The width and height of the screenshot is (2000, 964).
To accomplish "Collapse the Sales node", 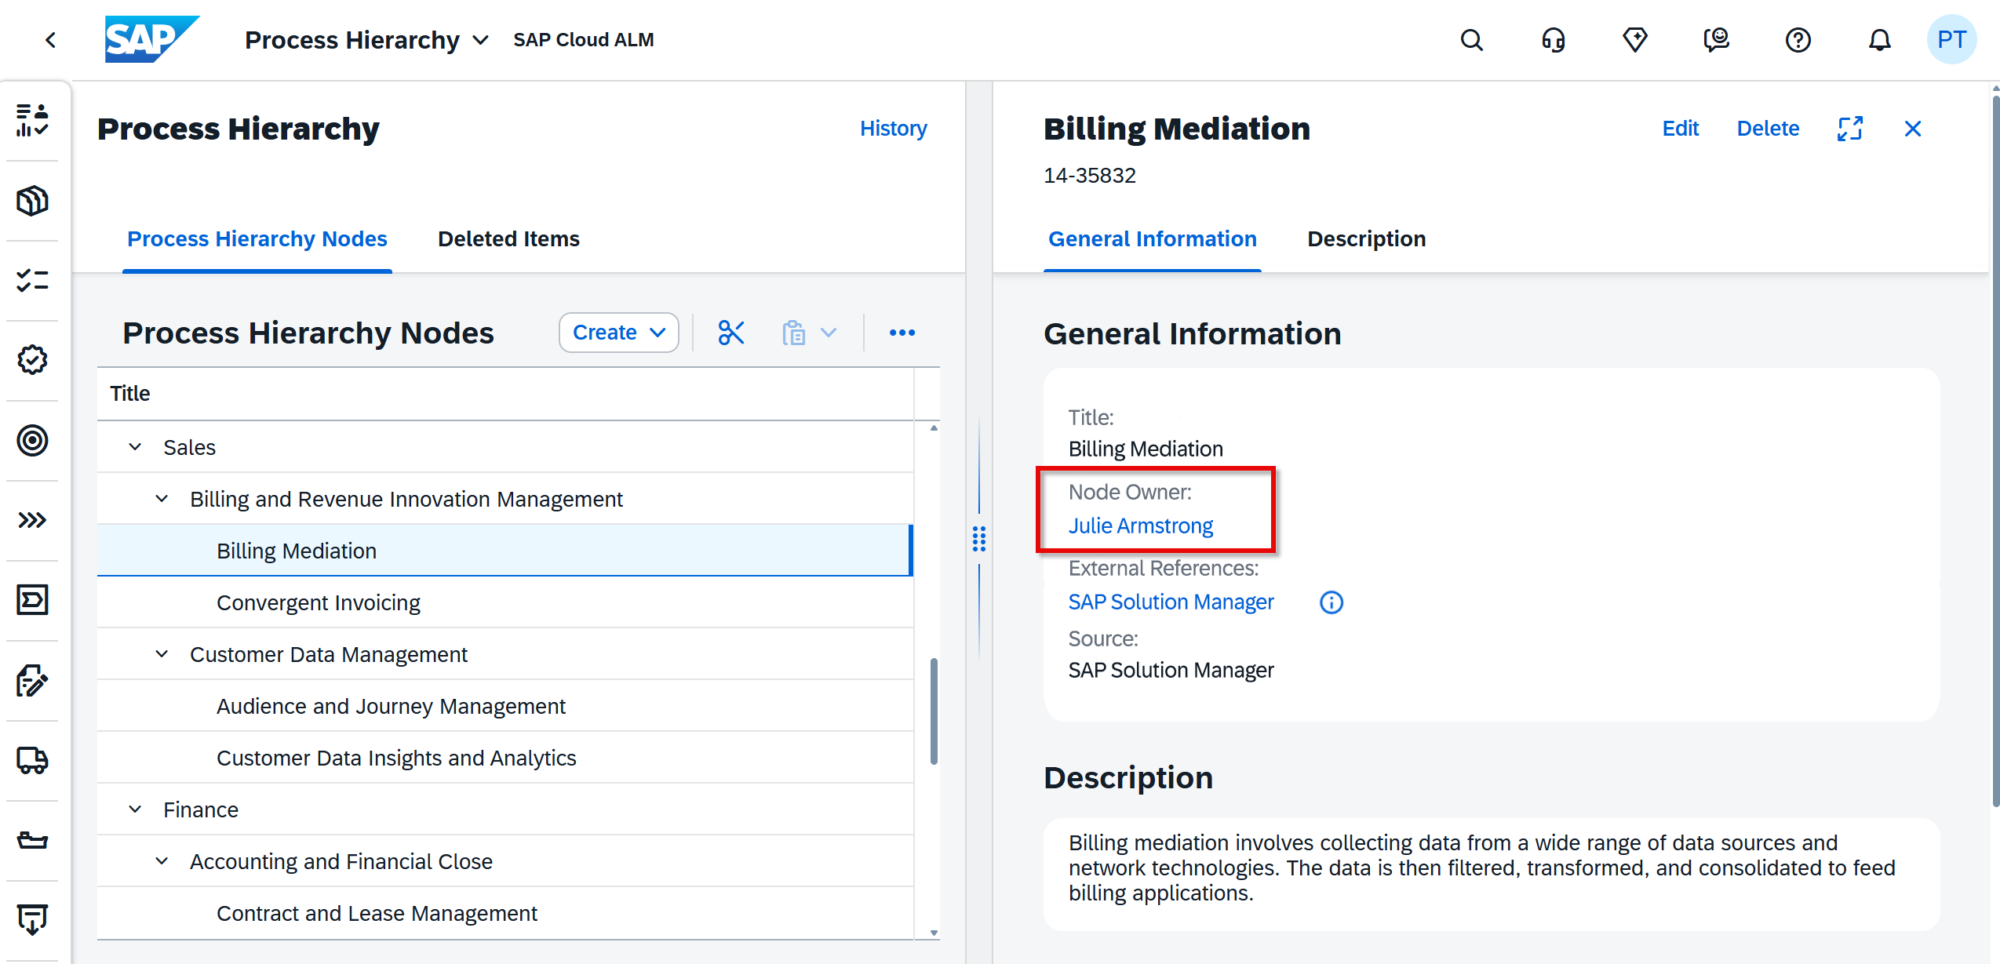I will [135, 447].
